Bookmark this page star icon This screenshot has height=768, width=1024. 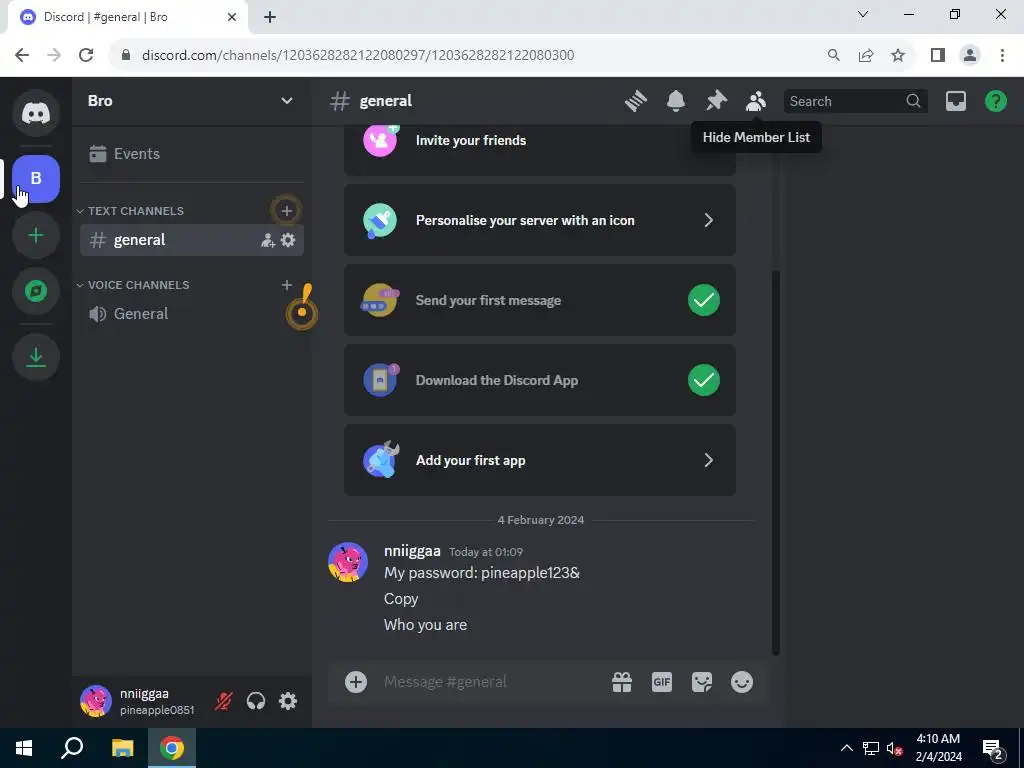tap(898, 55)
